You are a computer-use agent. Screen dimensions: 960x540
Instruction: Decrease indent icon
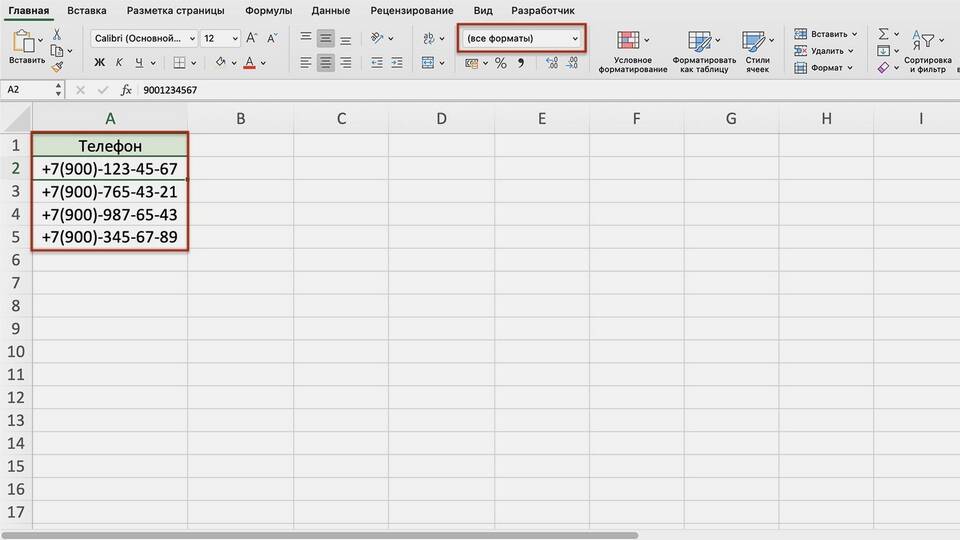click(377, 62)
